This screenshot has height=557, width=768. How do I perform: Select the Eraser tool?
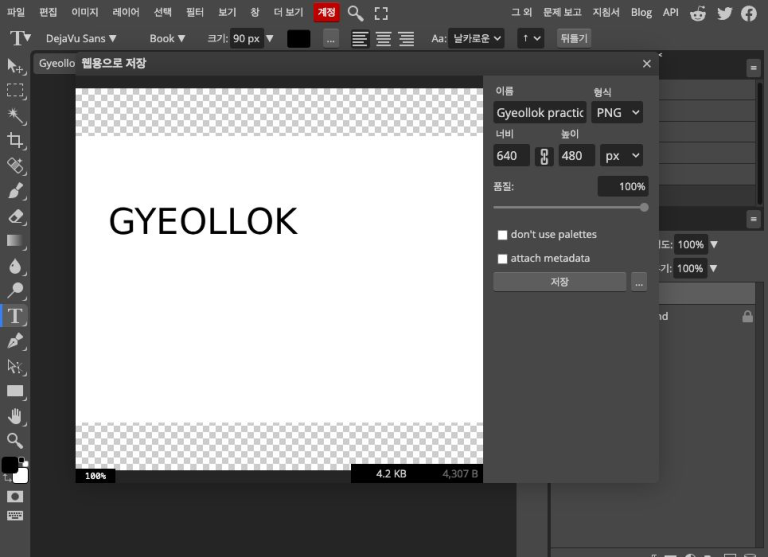pyautogui.click(x=15, y=216)
